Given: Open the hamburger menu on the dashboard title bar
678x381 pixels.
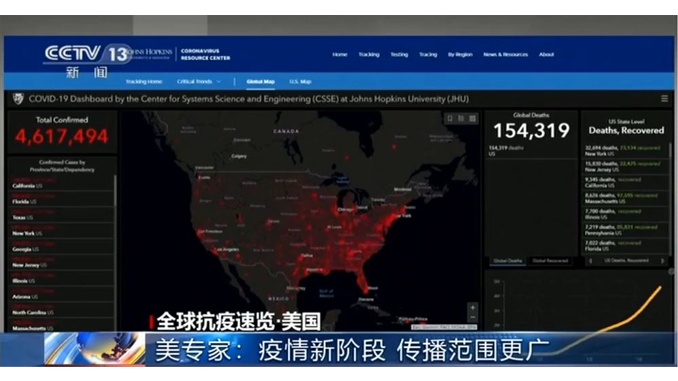Looking at the screenshot, I should pos(665,99).
